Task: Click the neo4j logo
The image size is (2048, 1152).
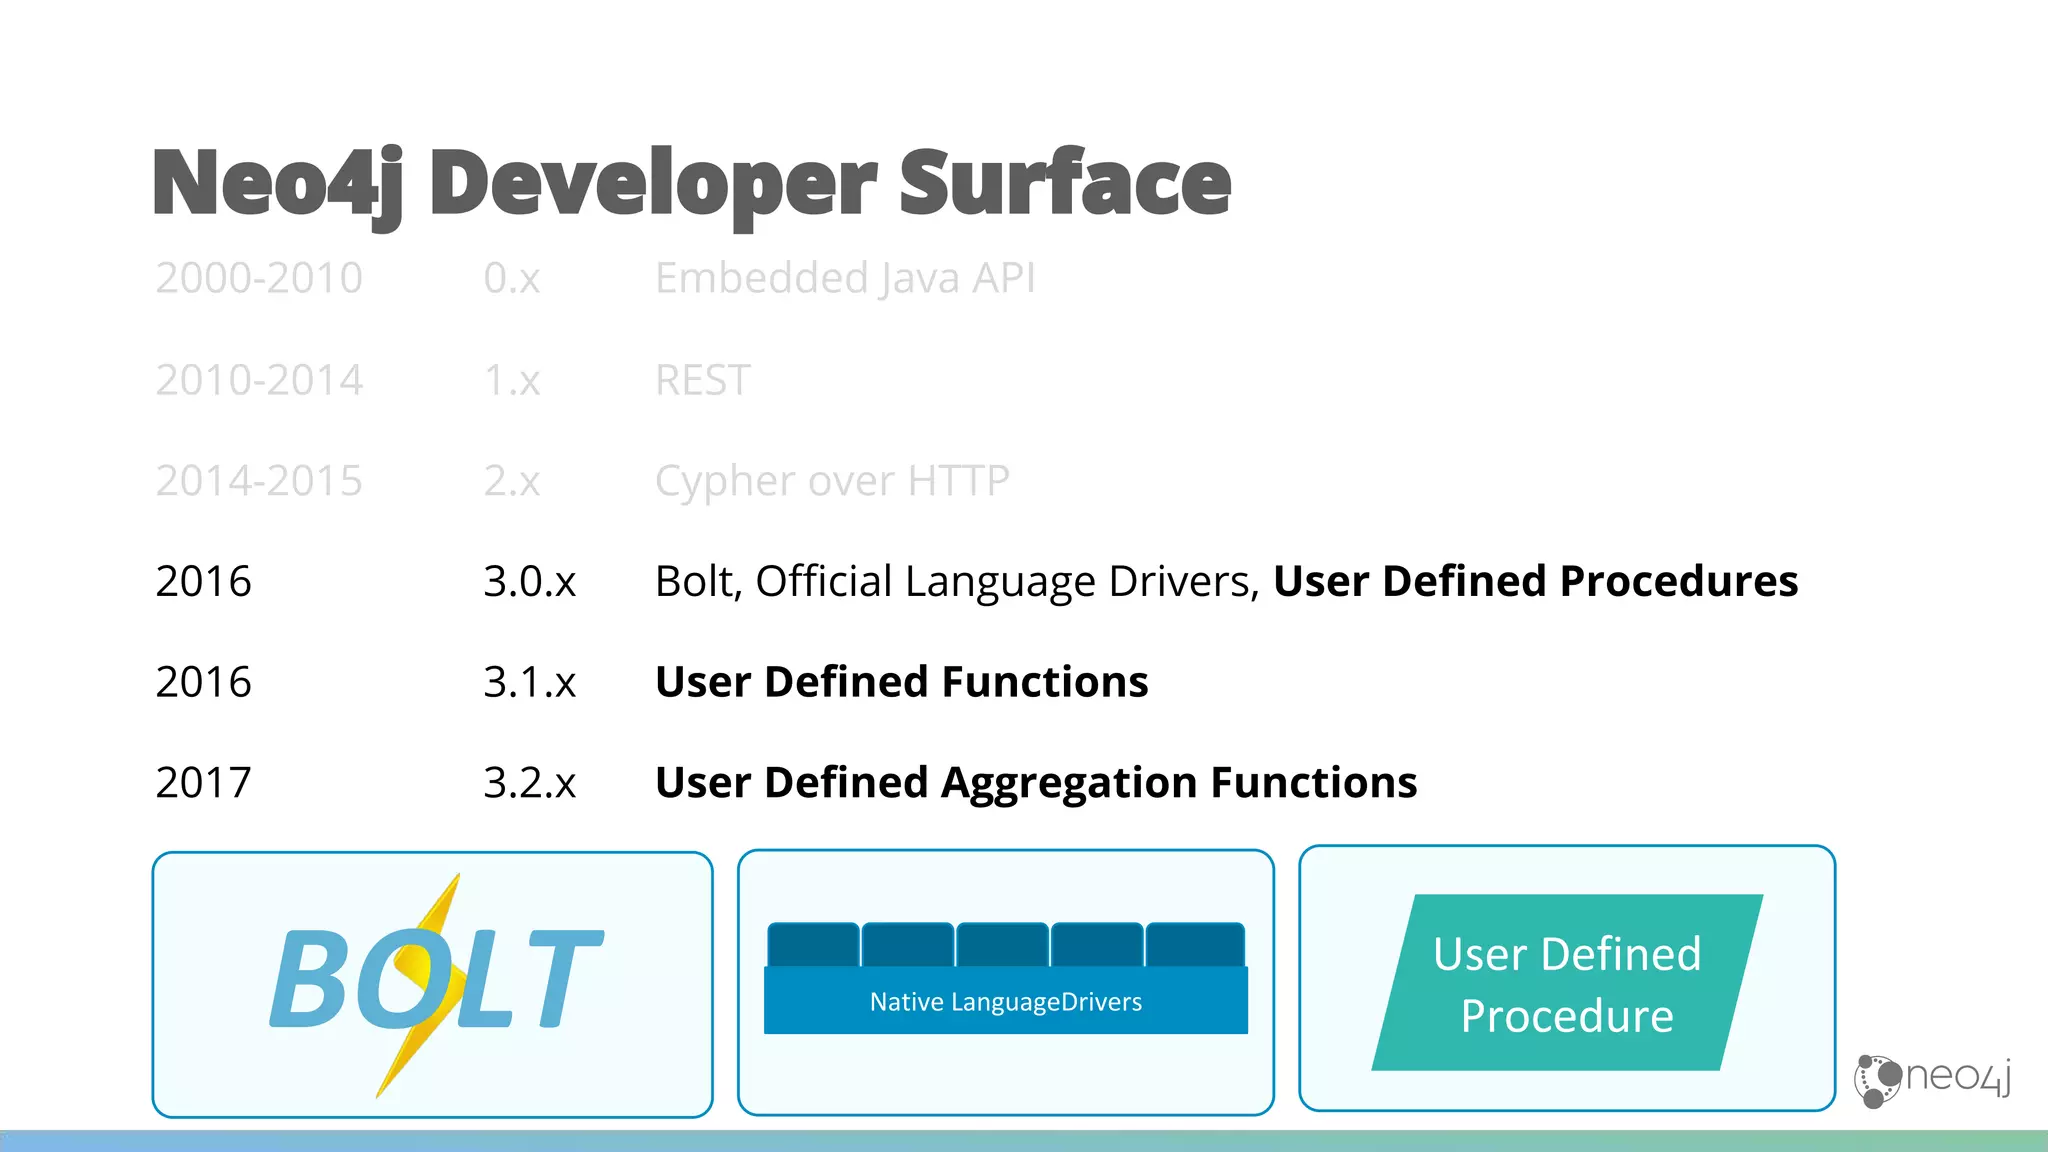Action: [x=1932, y=1081]
